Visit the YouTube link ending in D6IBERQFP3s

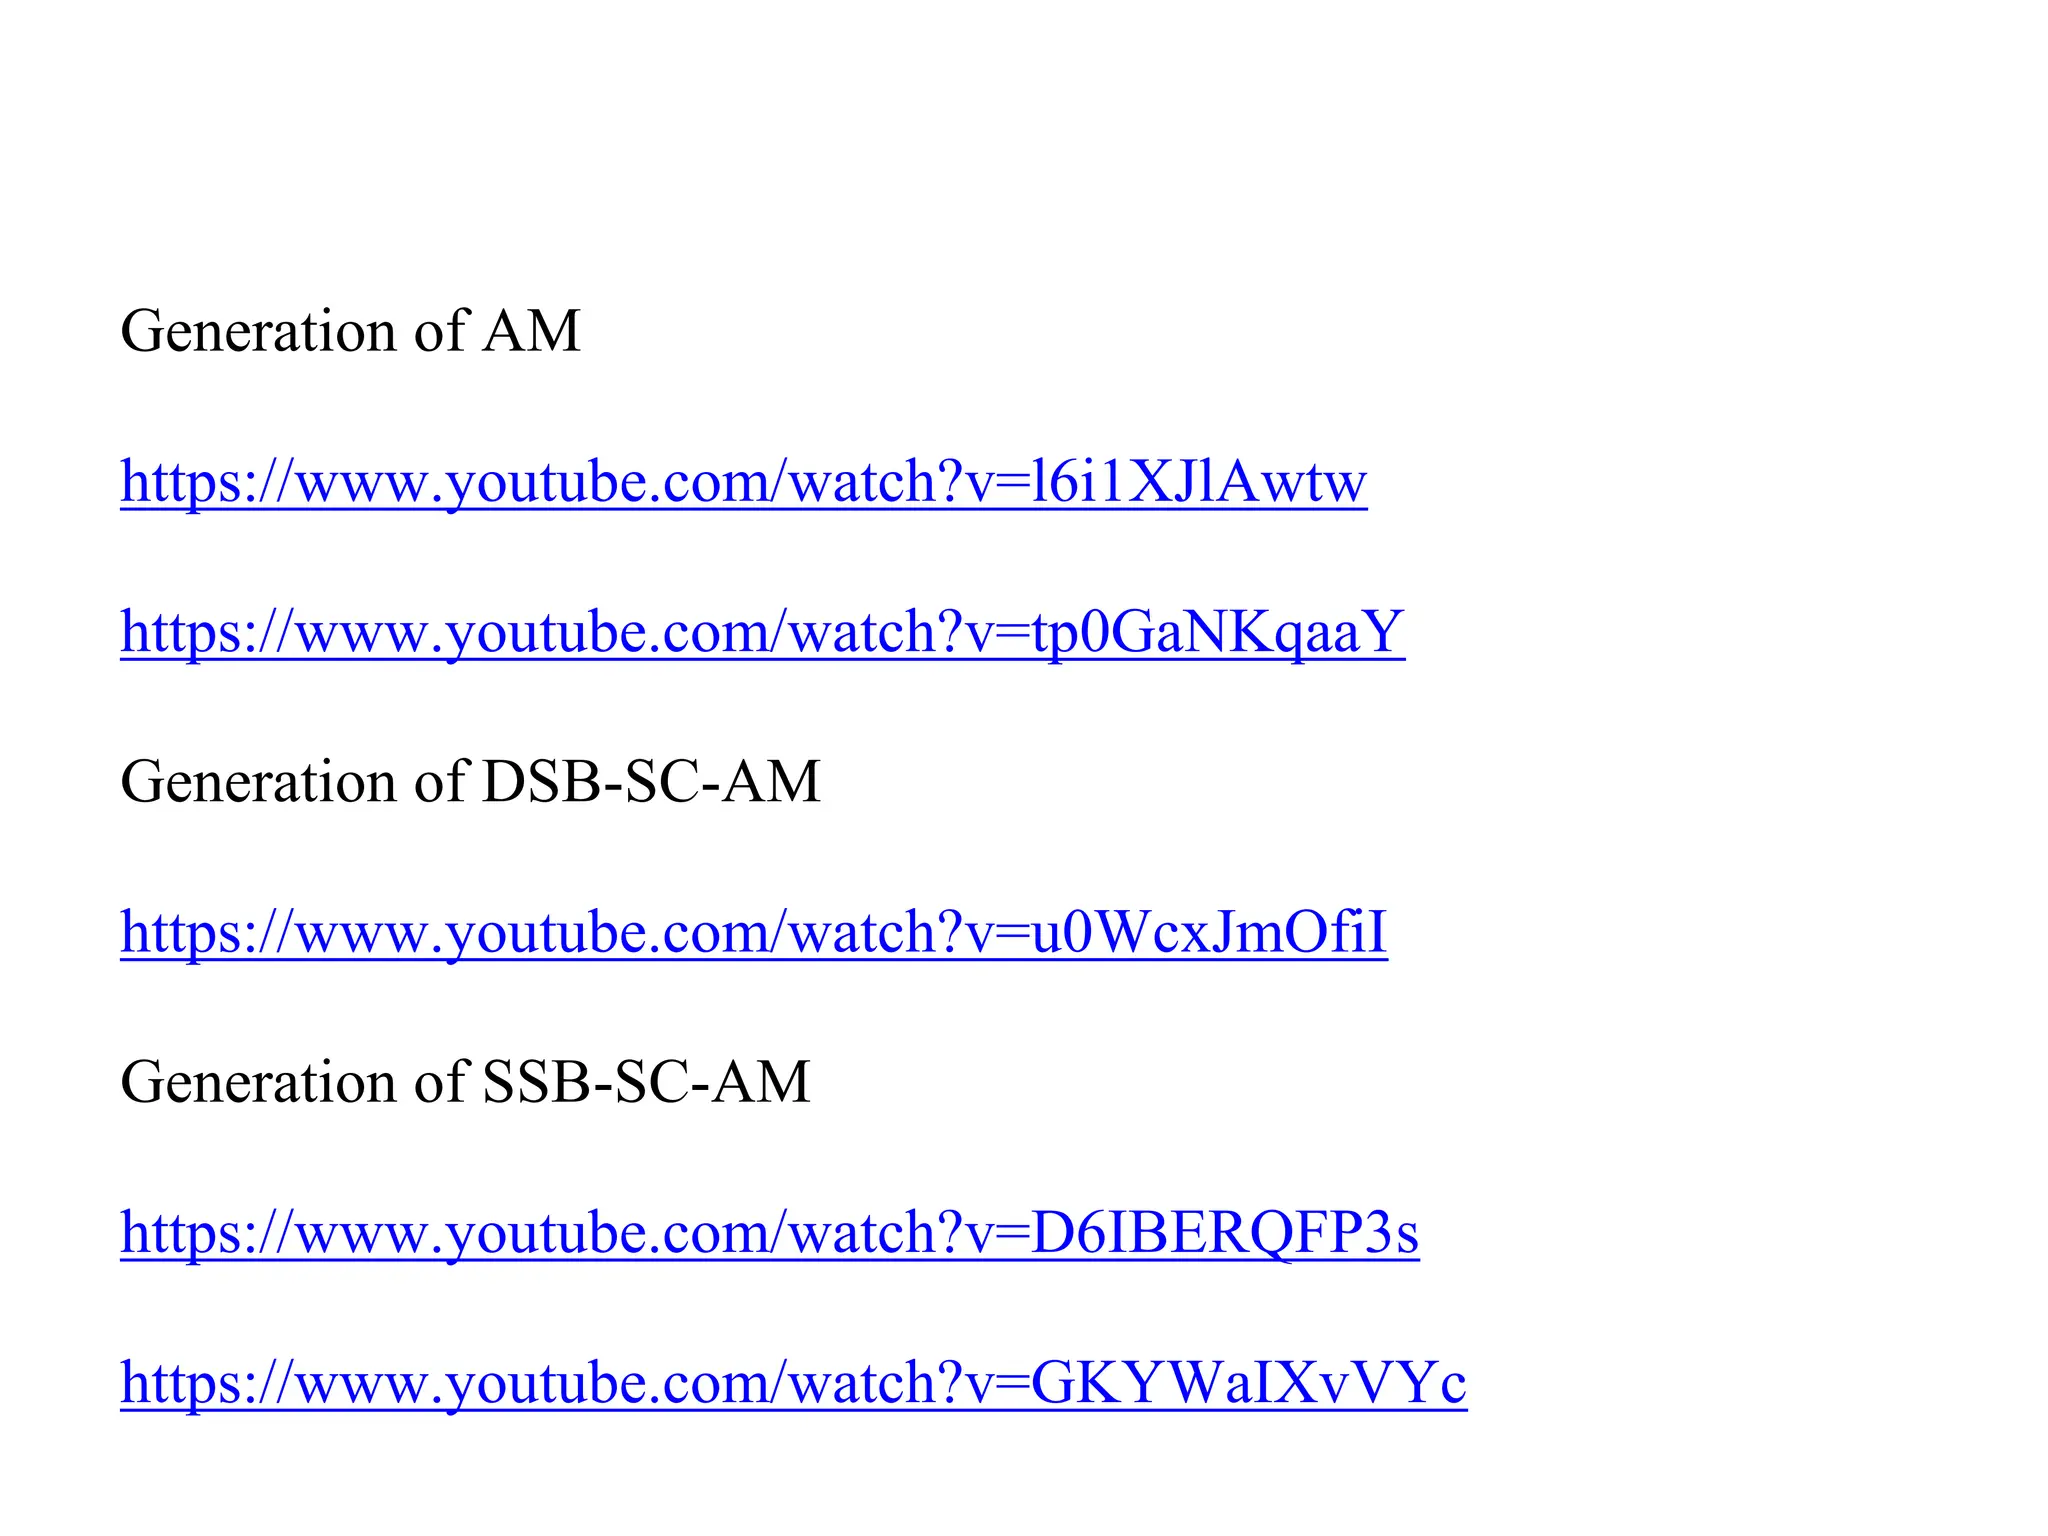(x=769, y=1232)
